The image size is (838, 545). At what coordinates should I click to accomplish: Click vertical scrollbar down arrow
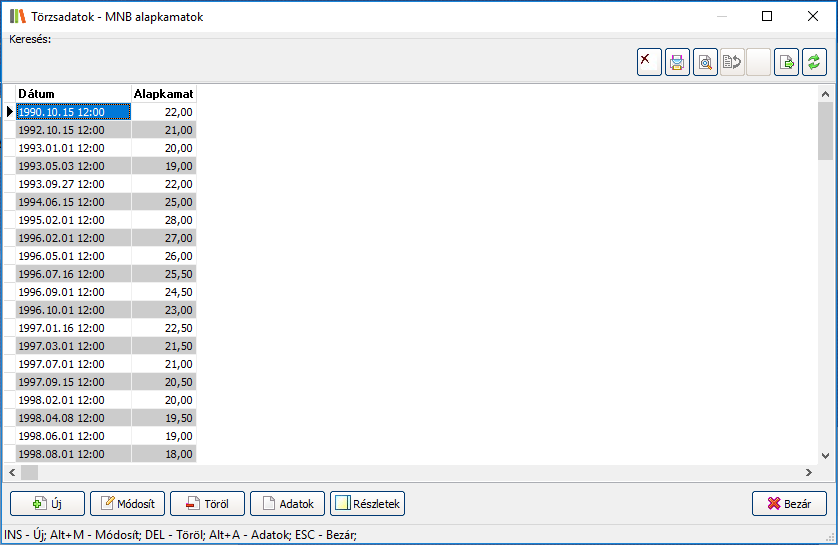click(825, 455)
